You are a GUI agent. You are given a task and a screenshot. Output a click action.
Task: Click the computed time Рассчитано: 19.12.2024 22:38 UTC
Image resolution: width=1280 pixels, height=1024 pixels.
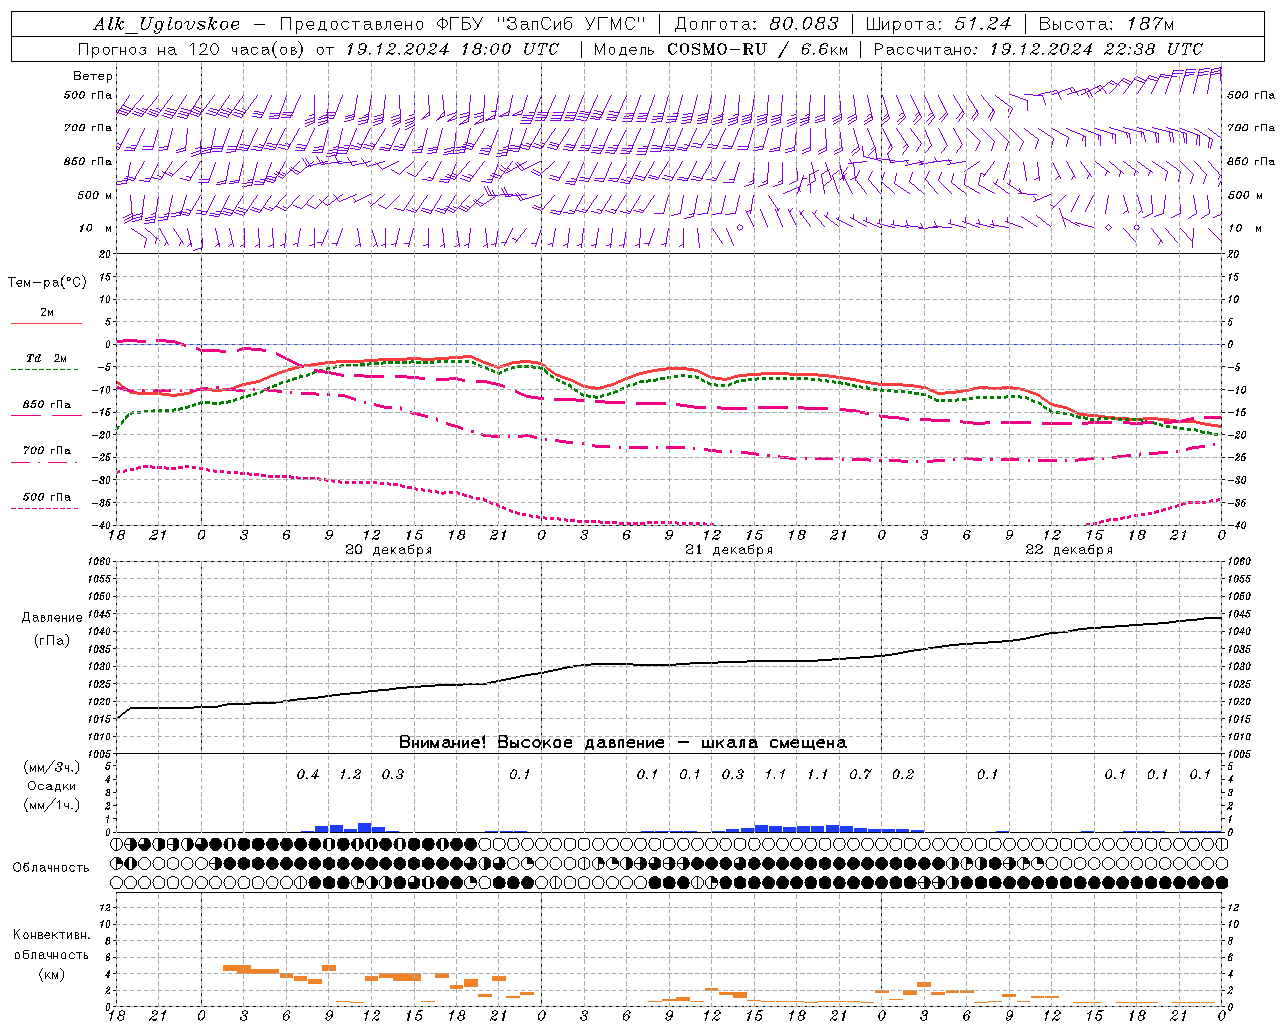tap(1038, 49)
